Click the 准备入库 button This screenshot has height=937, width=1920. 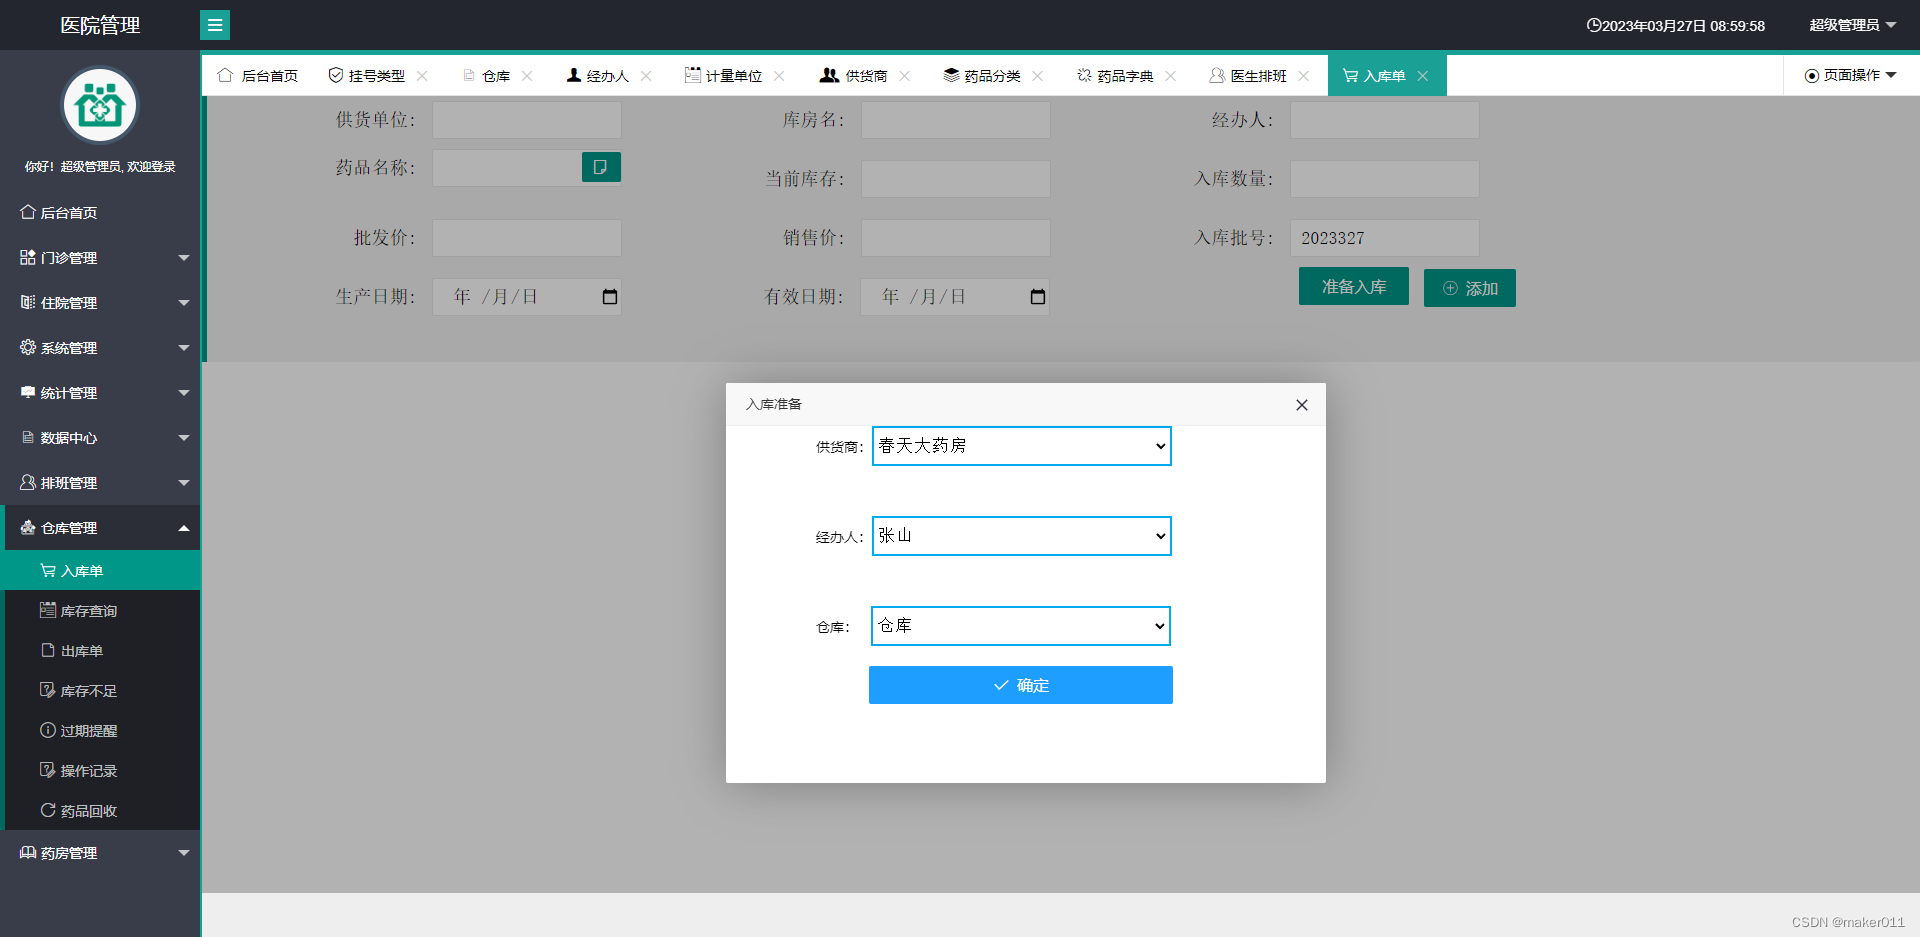coord(1354,287)
